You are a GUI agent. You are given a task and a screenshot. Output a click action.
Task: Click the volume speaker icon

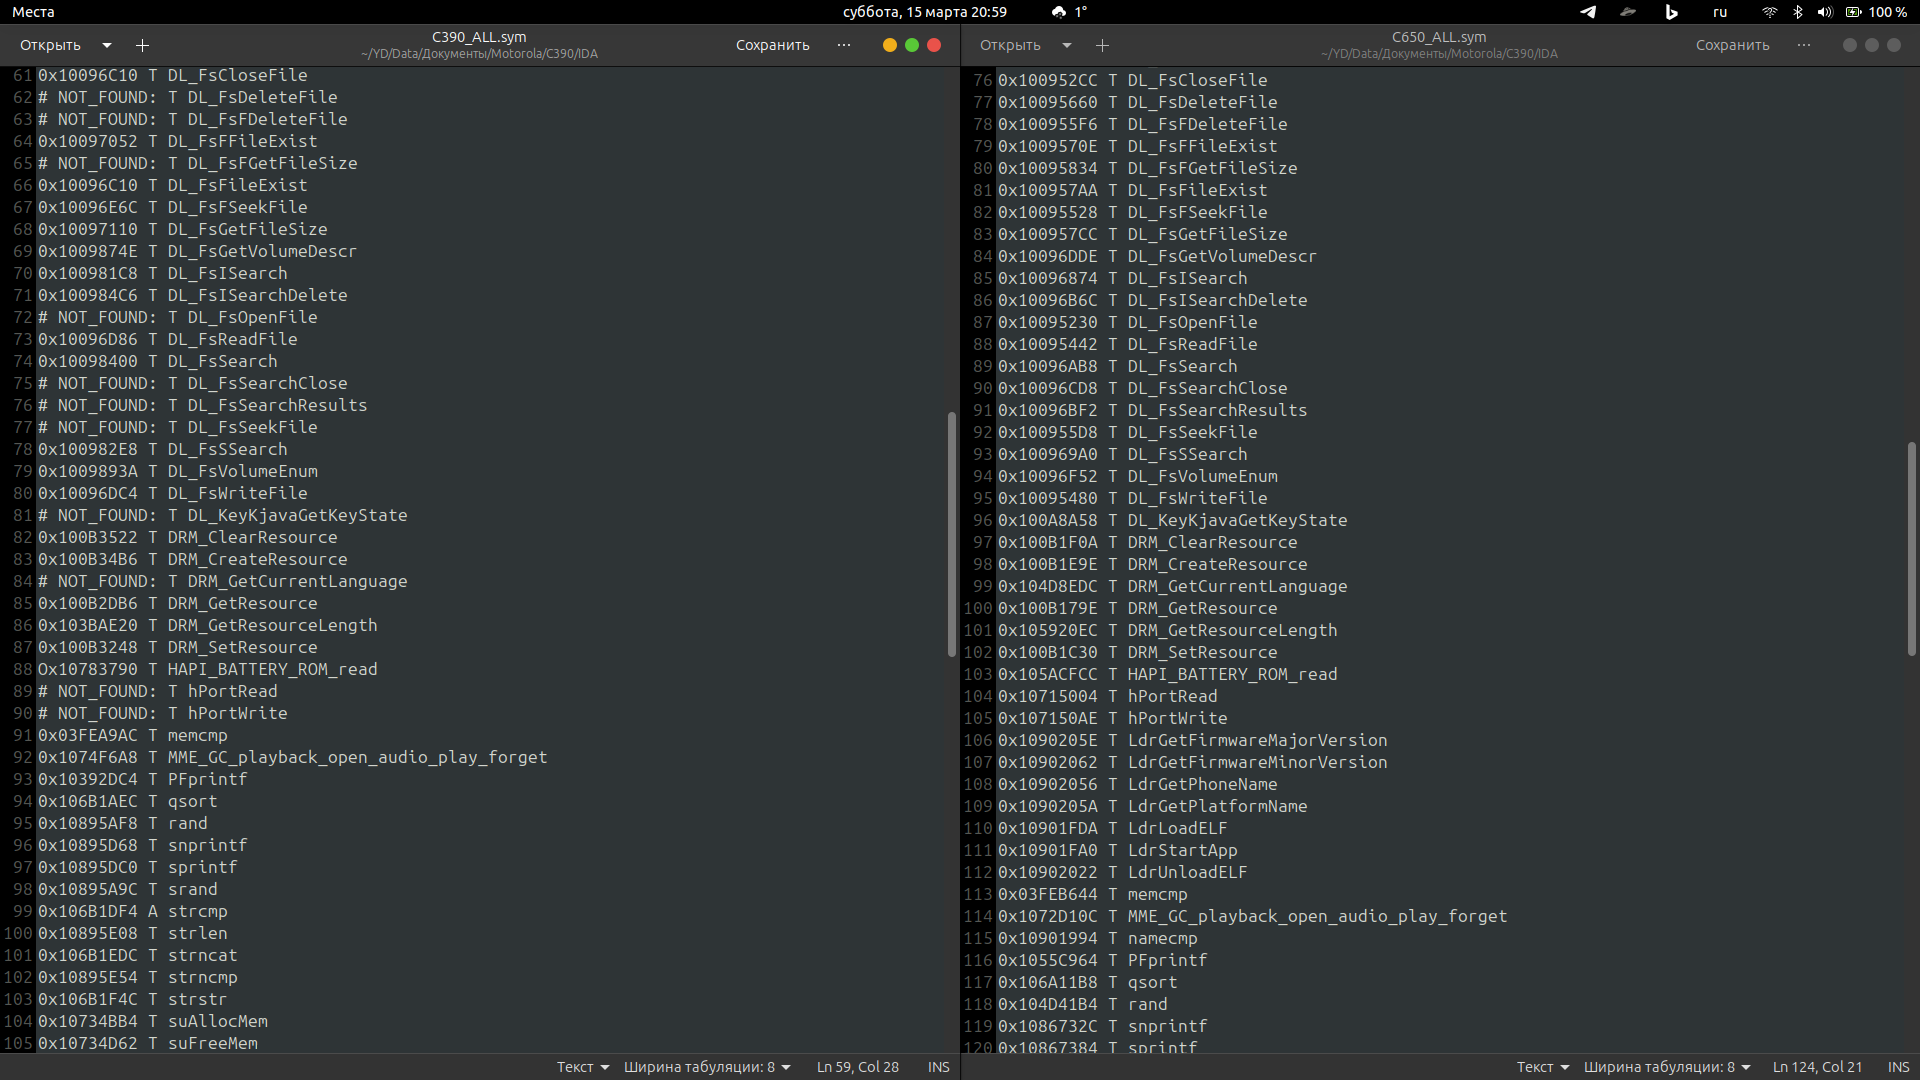click(x=1824, y=12)
